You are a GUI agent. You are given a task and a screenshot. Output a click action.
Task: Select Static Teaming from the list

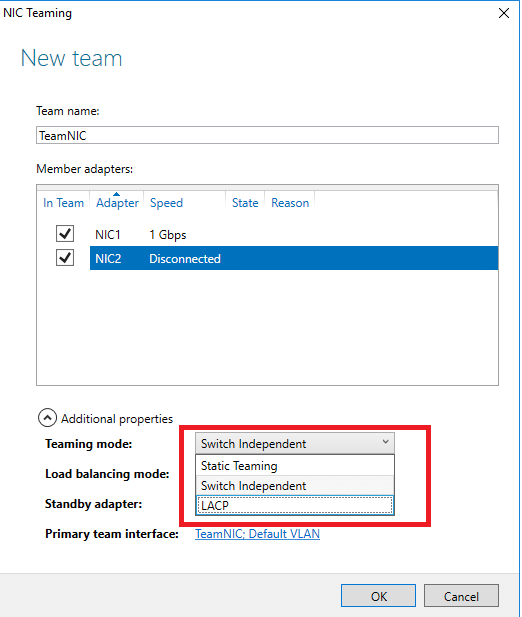[x=295, y=466]
